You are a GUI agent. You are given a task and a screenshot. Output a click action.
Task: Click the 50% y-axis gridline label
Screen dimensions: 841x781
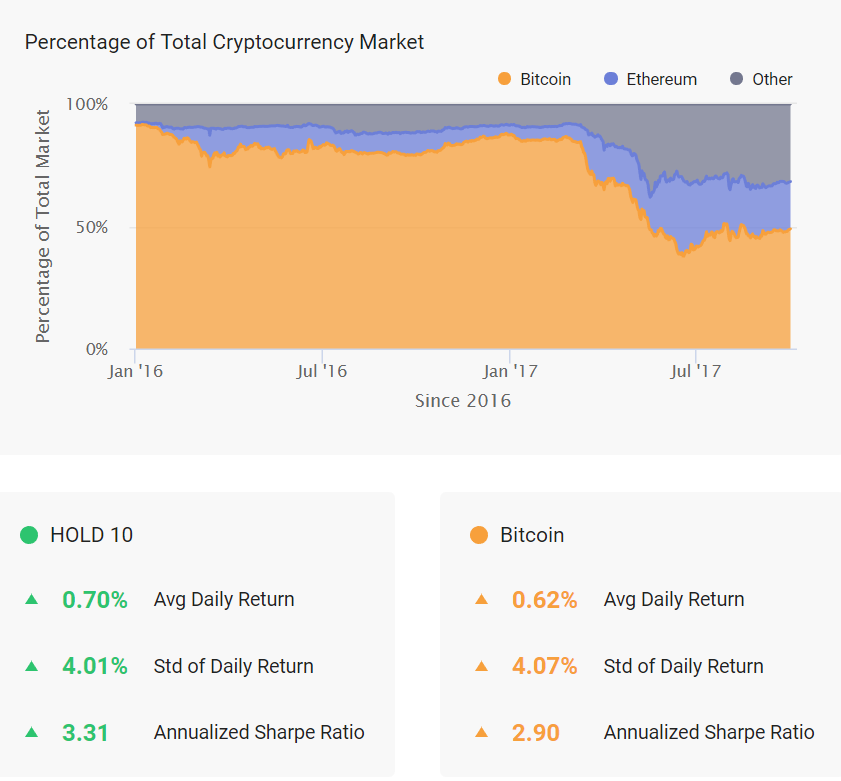(x=92, y=227)
